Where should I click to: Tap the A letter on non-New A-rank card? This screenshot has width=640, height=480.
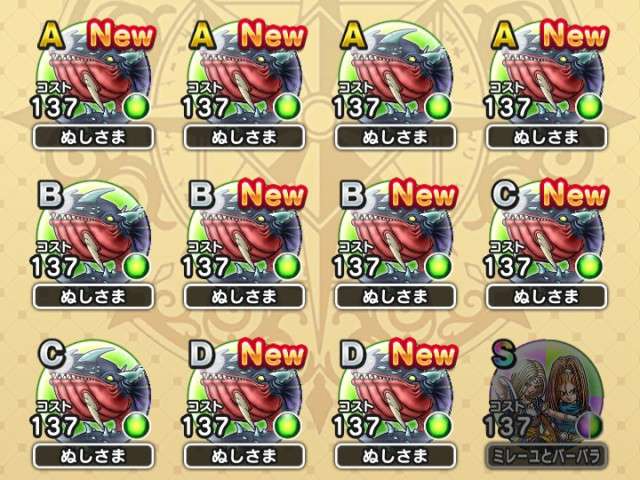353,35
